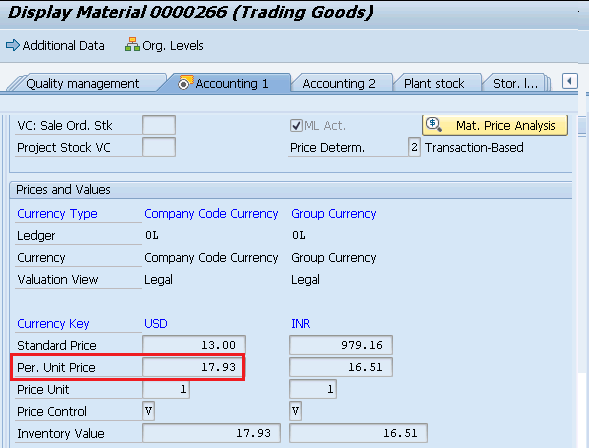The image size is (589, 448).
Task: Open the Plant stock tab
Action: tap(434, 83)
